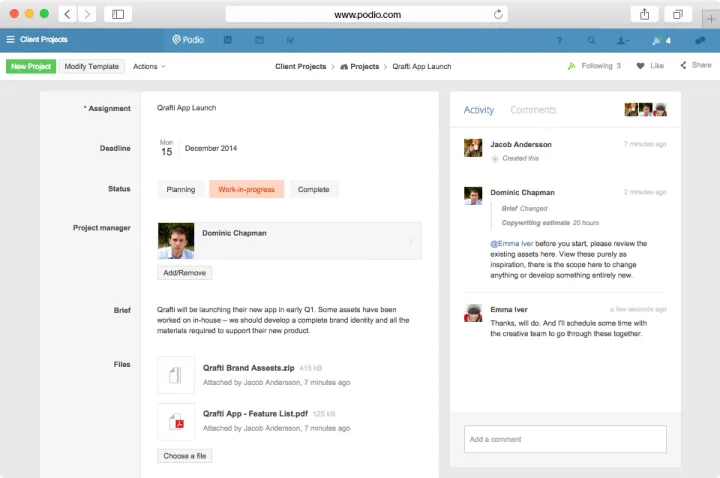
Task: Click the search magnifier icon
Action: (591, 41)
